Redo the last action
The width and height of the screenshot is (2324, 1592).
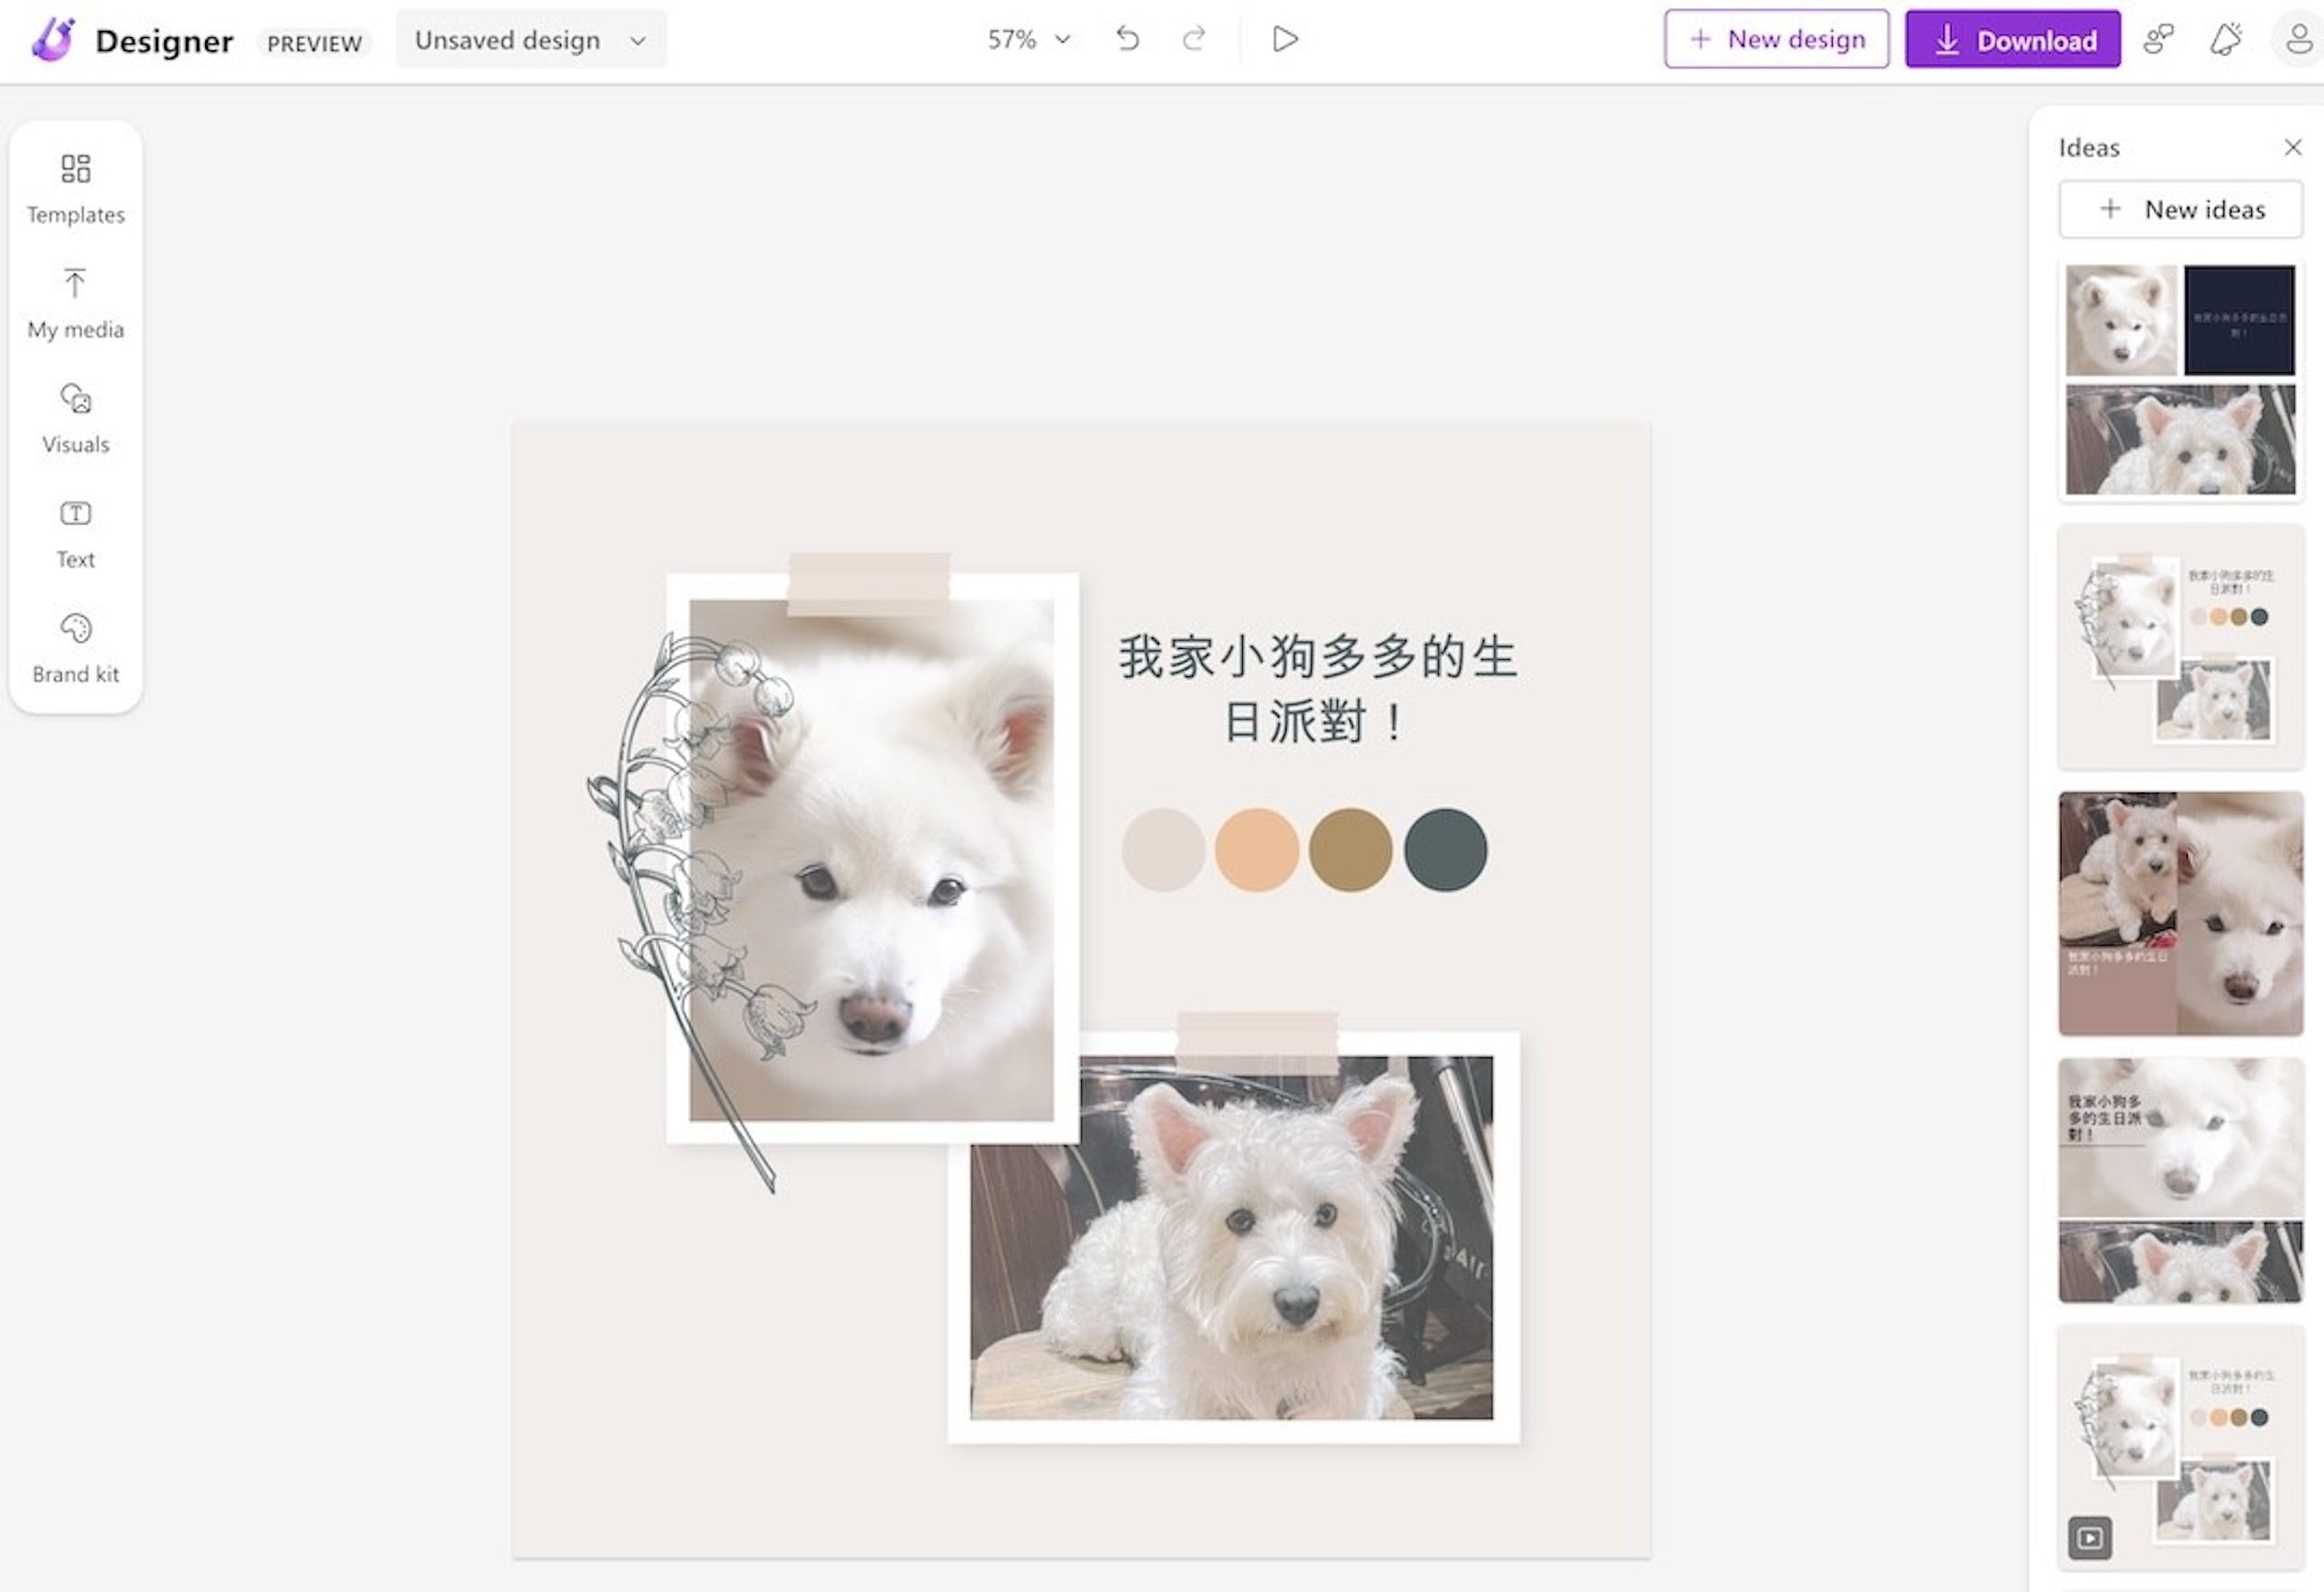1193,39
